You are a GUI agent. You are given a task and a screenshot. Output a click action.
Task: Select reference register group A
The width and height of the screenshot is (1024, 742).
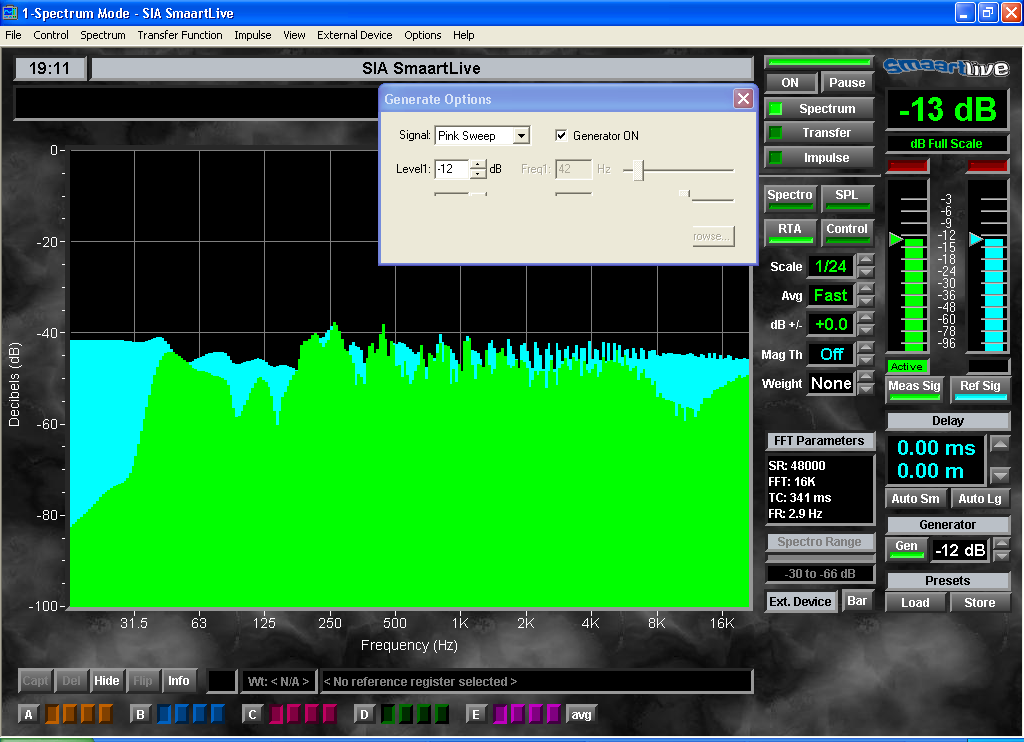point(28,715)
